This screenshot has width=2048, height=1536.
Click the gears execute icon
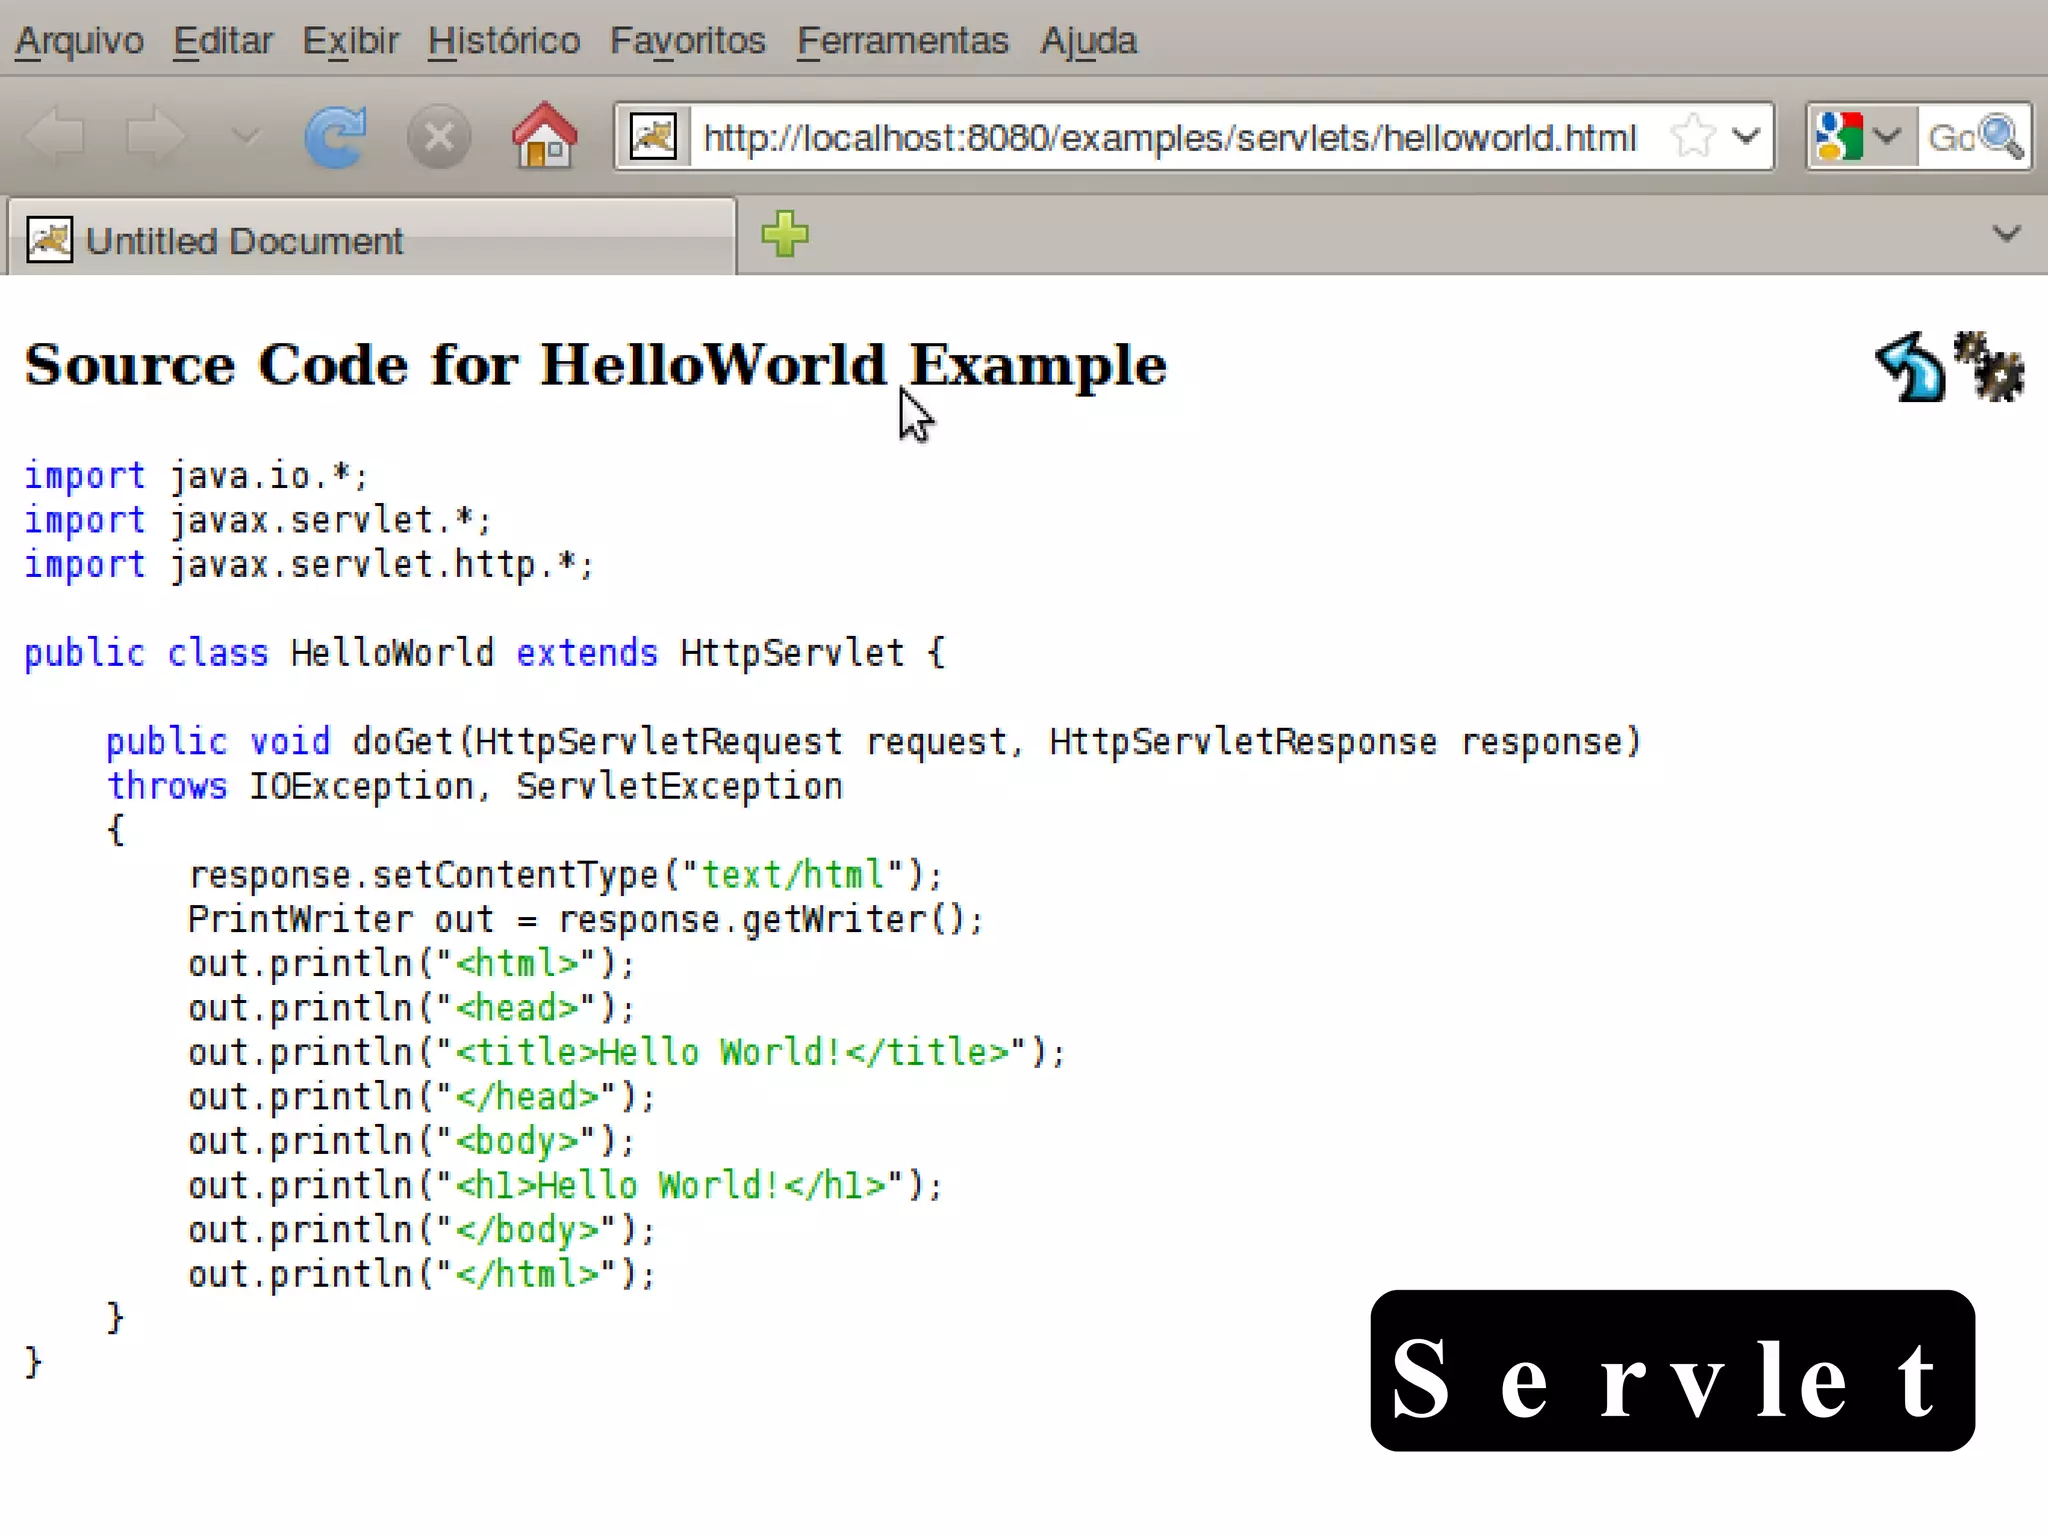pyautogui.click(x=1989, y=367)
